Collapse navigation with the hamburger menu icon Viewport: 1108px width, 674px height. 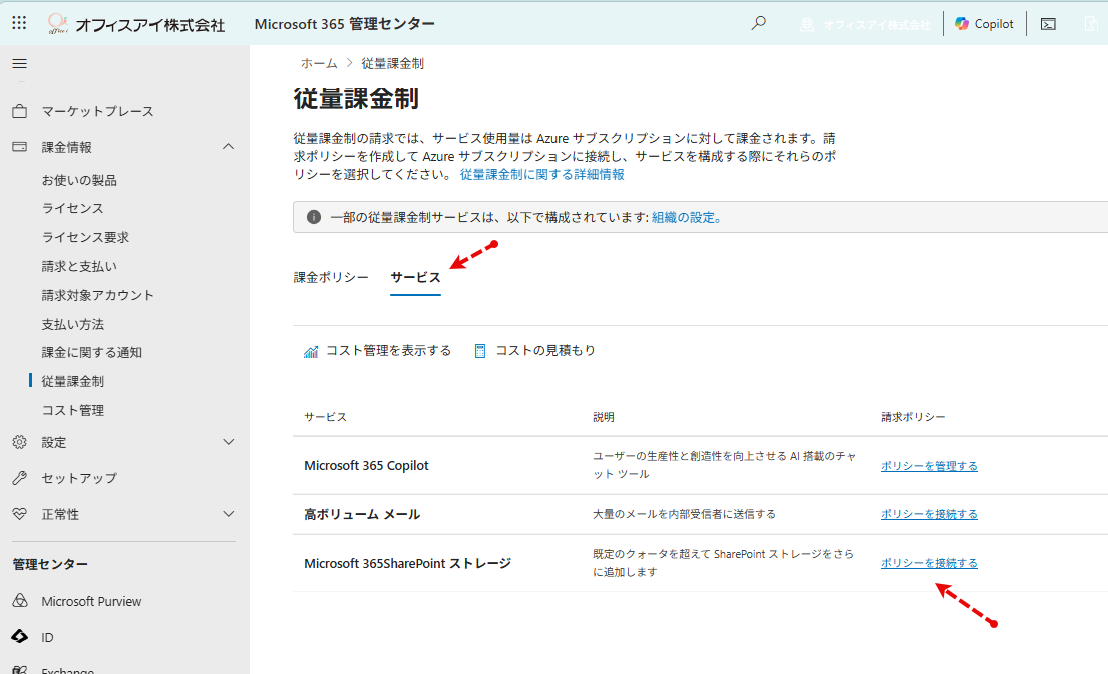(20, 64)
